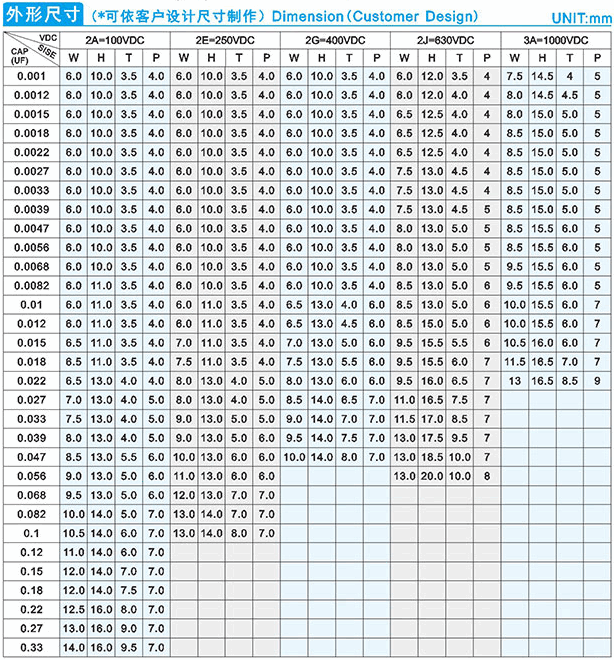Select the 12.5 width value in 0.22 row
The height and width of the screenshot is (660, 614).
click(74, 610)
